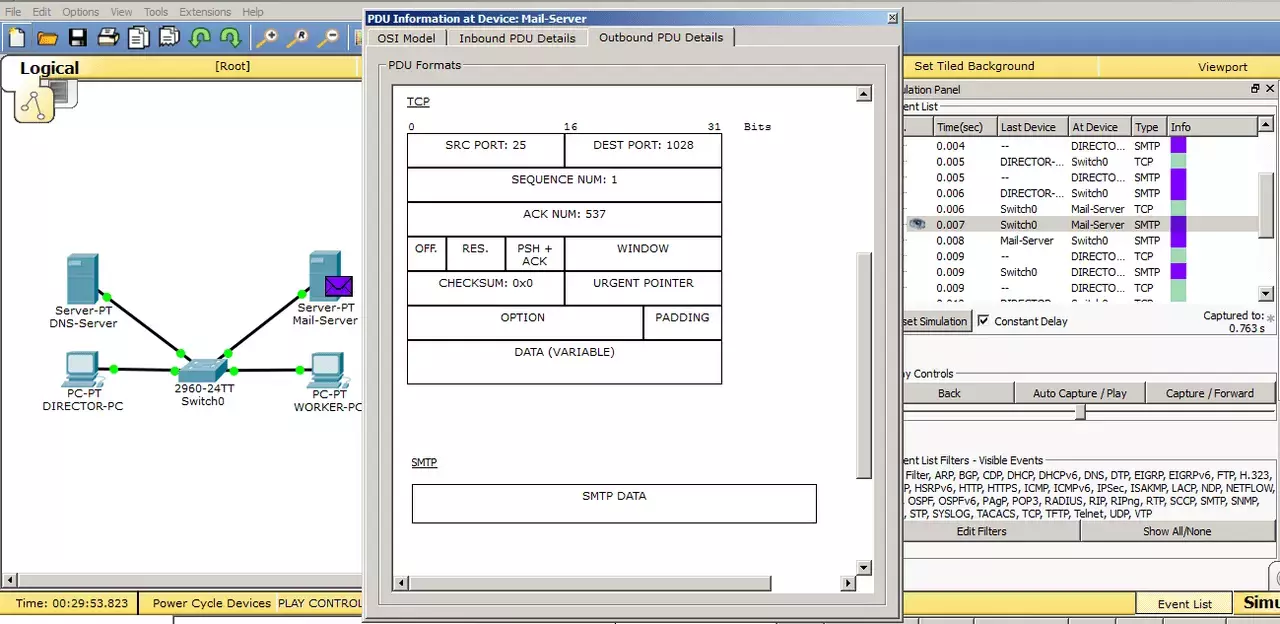Open the Tools menu
Image resolution: width=1280 pixels, height=624 pixels.
tap(156, 12)
